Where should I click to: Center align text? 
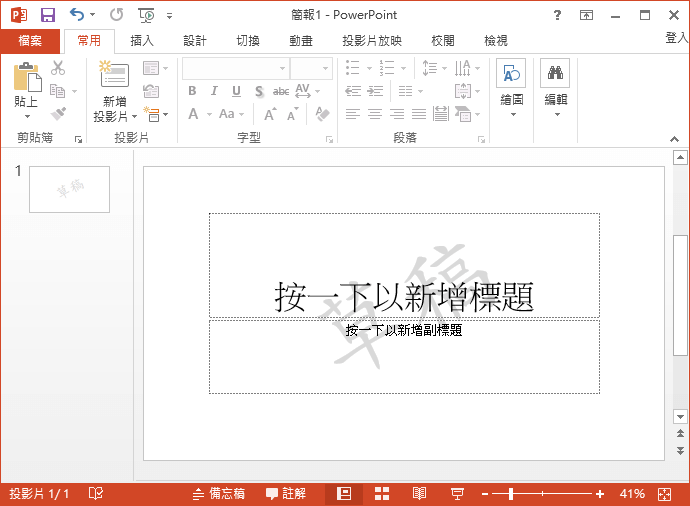pyautogui.click(x=374, y=114)
